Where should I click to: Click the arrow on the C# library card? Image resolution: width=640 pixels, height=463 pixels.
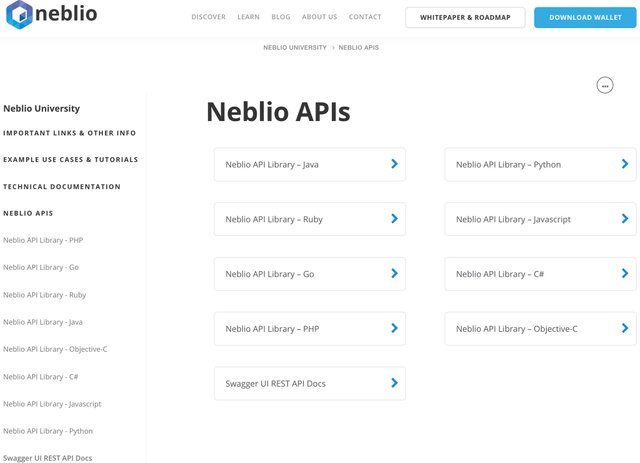point(625,273)
